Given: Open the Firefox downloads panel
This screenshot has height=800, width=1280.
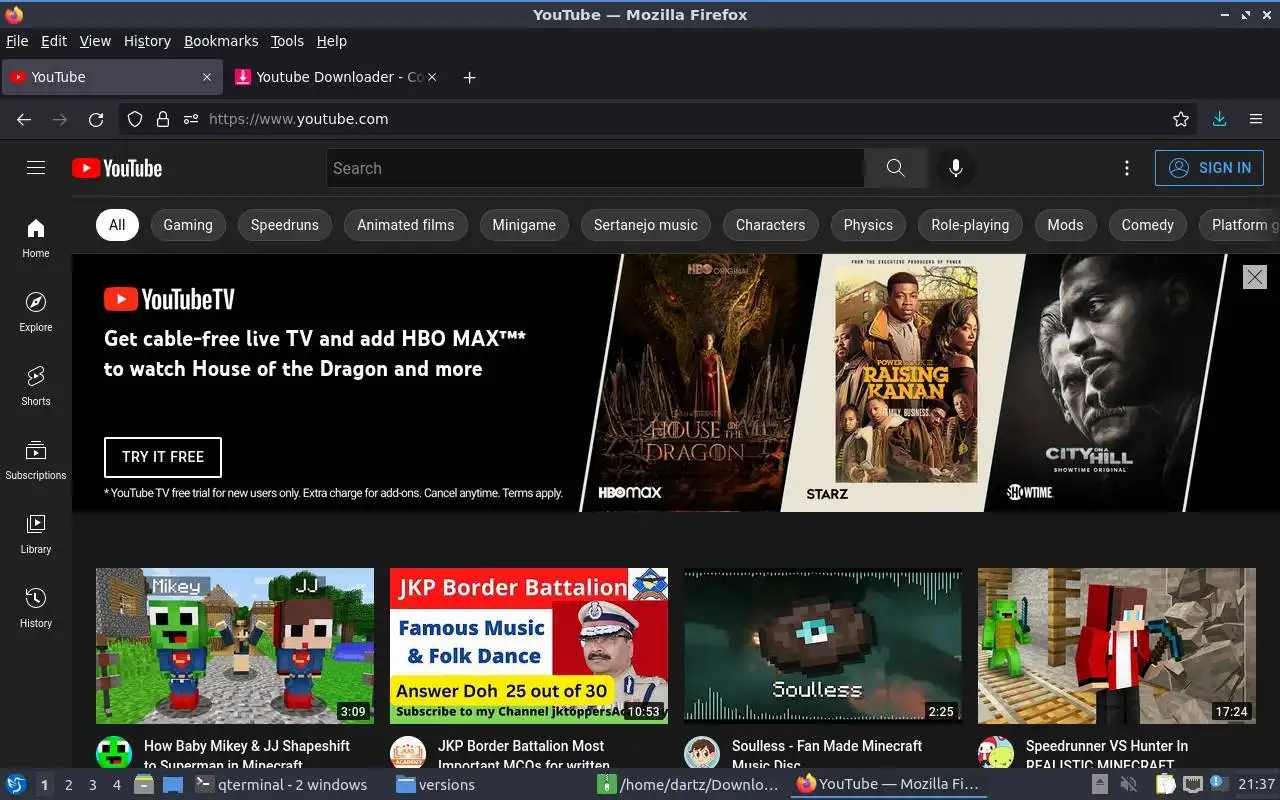Looking at the screenshot, I should (1219, 119).
